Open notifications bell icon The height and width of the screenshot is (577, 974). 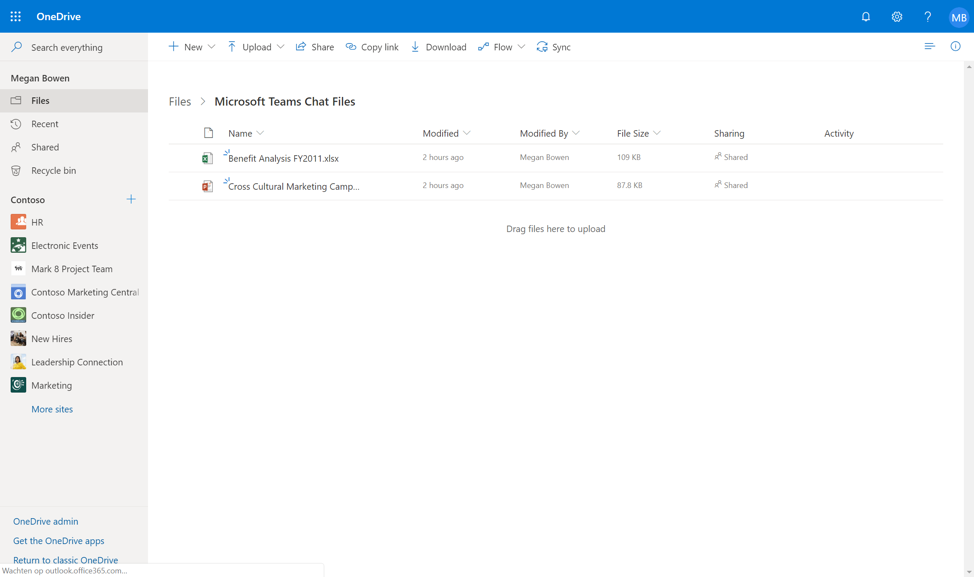(865, 17)
